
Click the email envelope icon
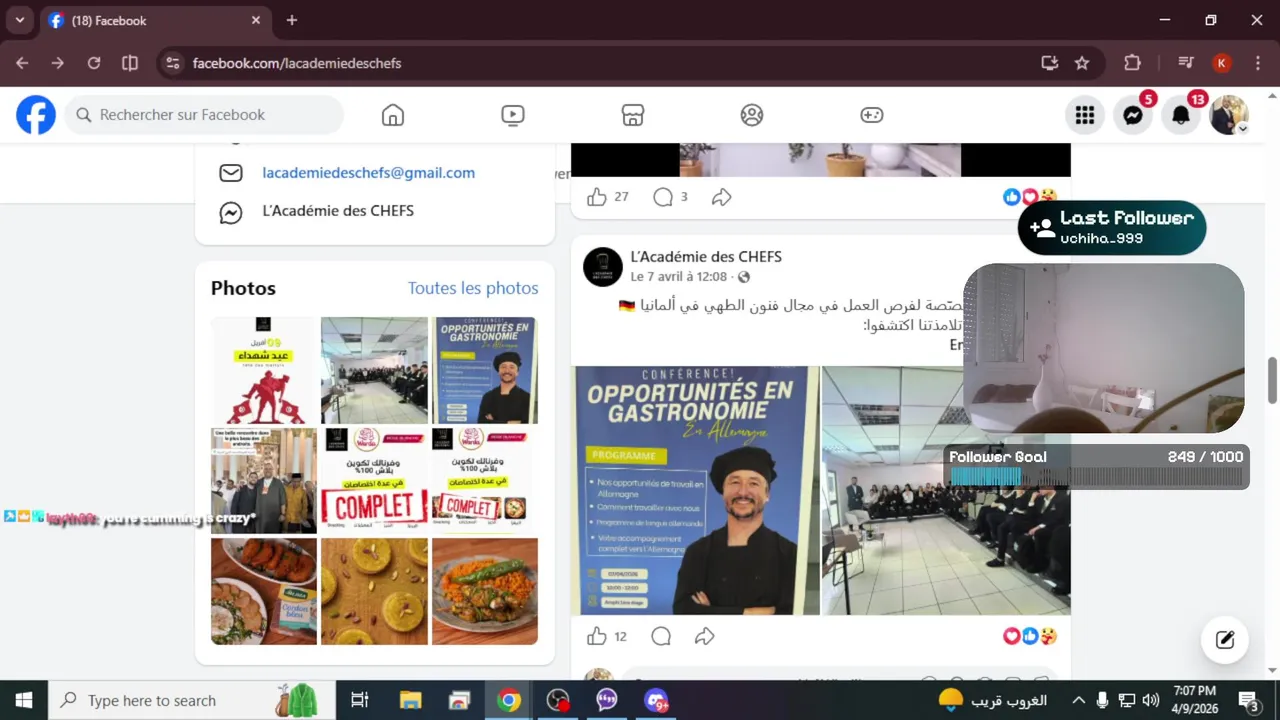(x=231, y=173)
